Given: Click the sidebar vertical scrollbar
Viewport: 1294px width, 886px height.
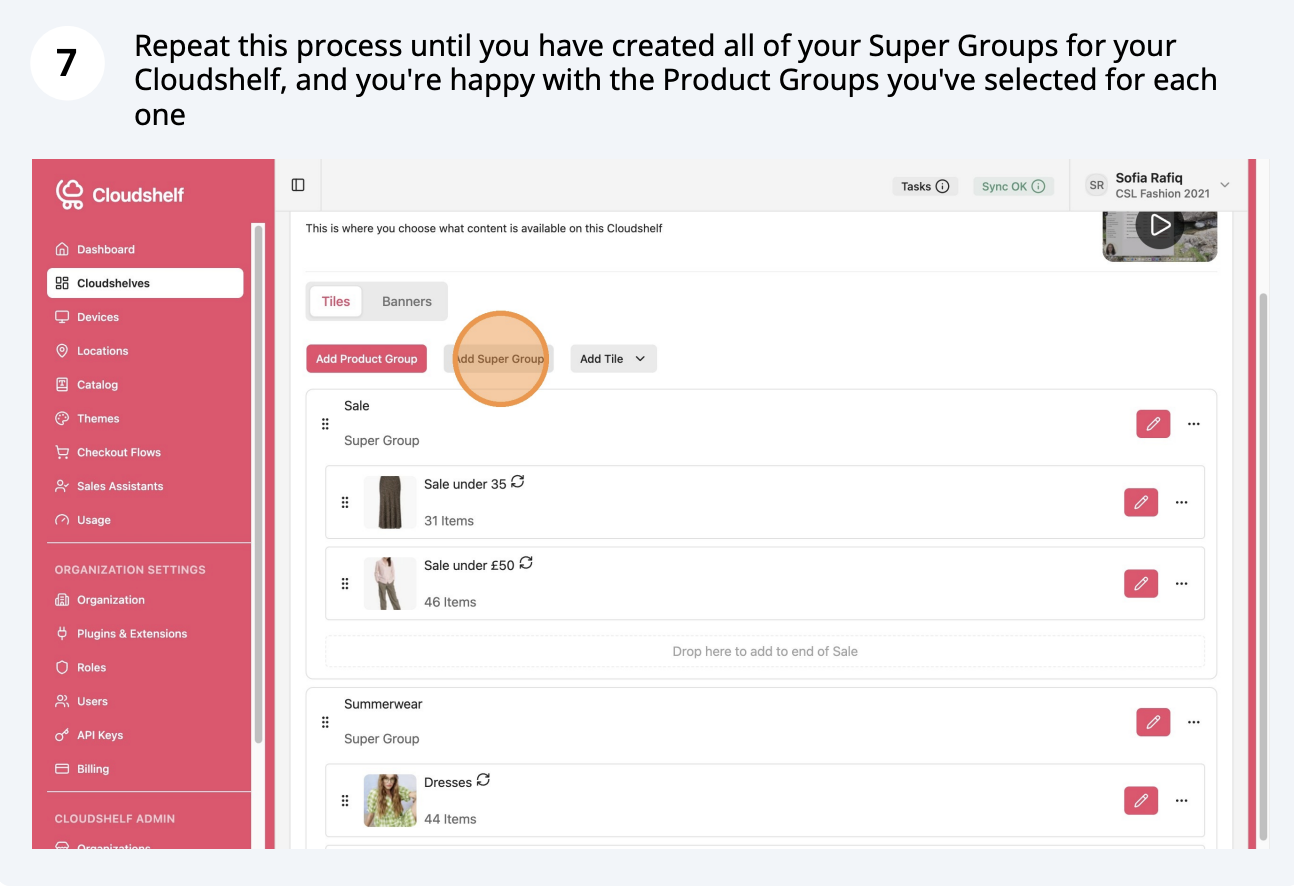Looking at the screenshot, I should [259, 484].
